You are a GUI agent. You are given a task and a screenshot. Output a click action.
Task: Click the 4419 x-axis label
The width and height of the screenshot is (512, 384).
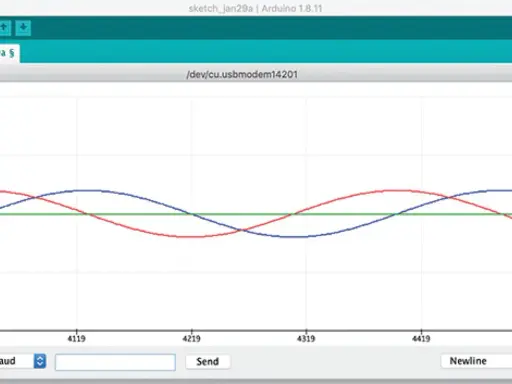[421, 339]
